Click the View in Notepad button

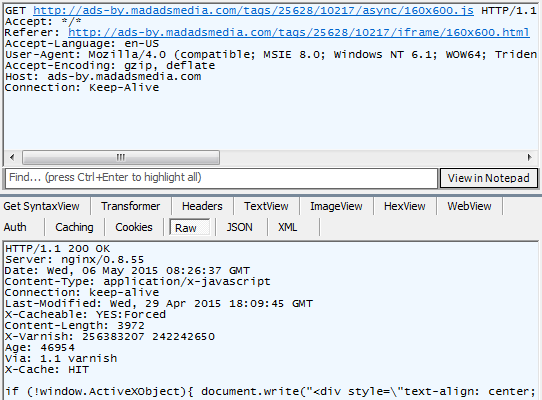488,178
